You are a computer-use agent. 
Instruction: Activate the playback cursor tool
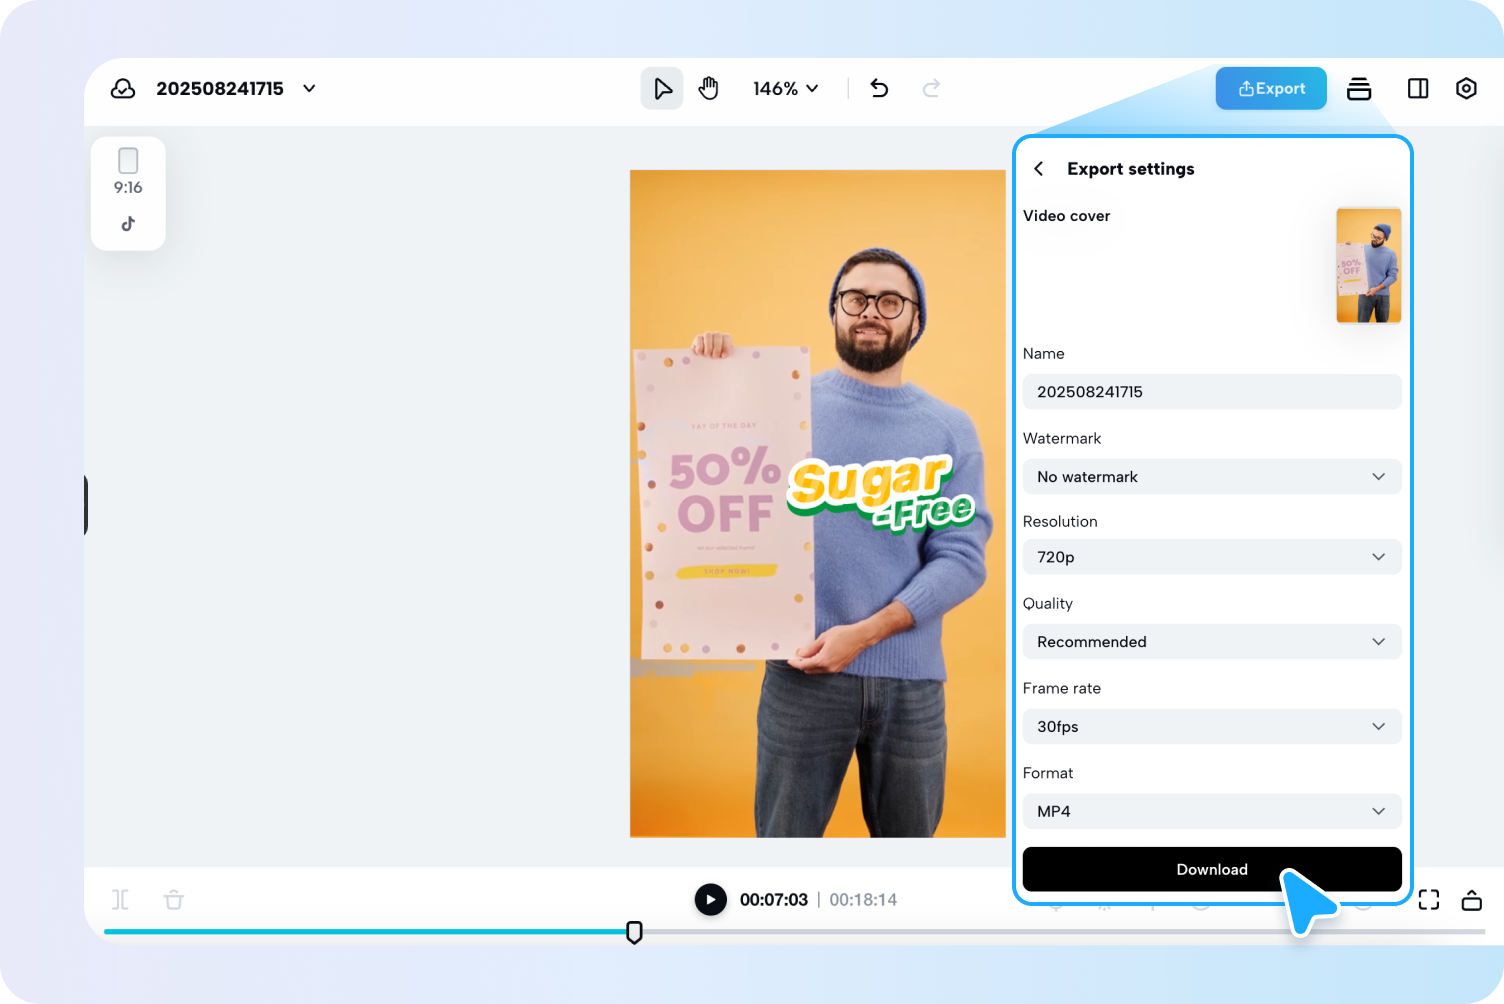click(661, 88)
